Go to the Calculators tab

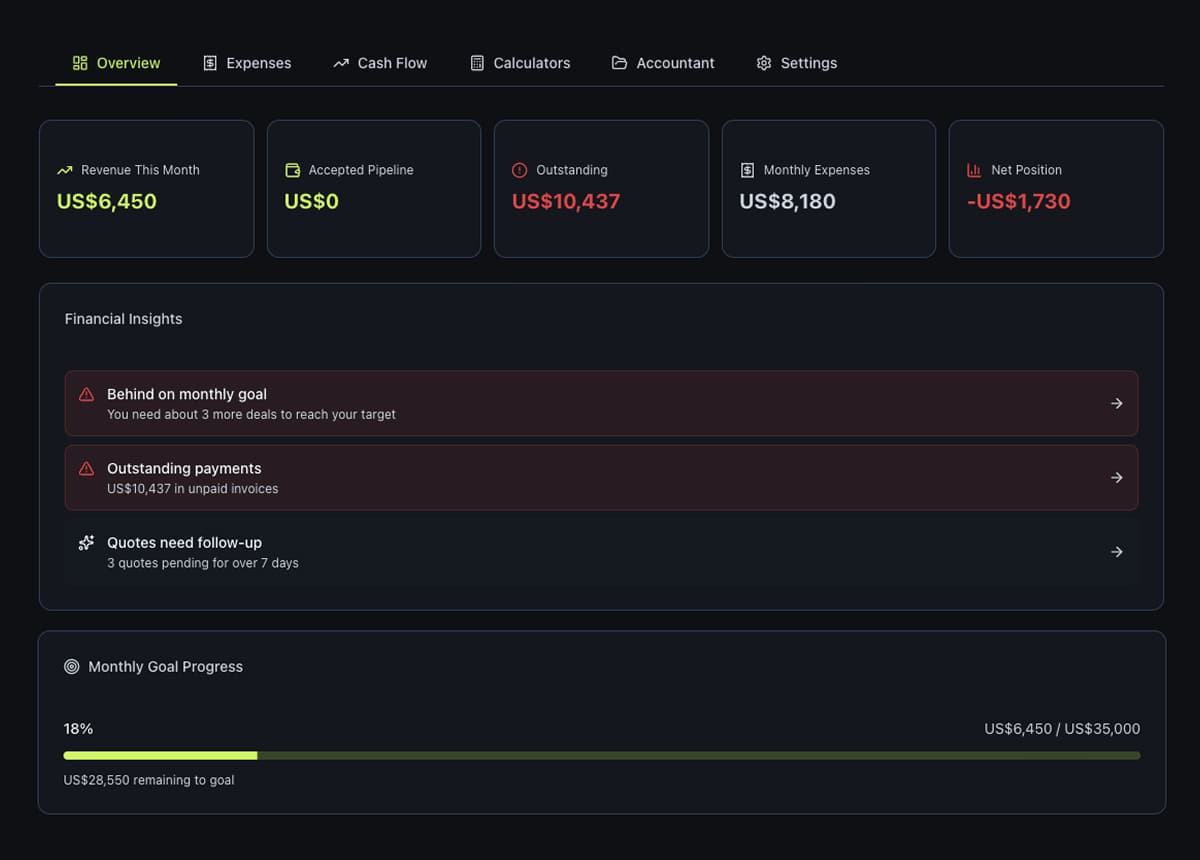[520, 63]
